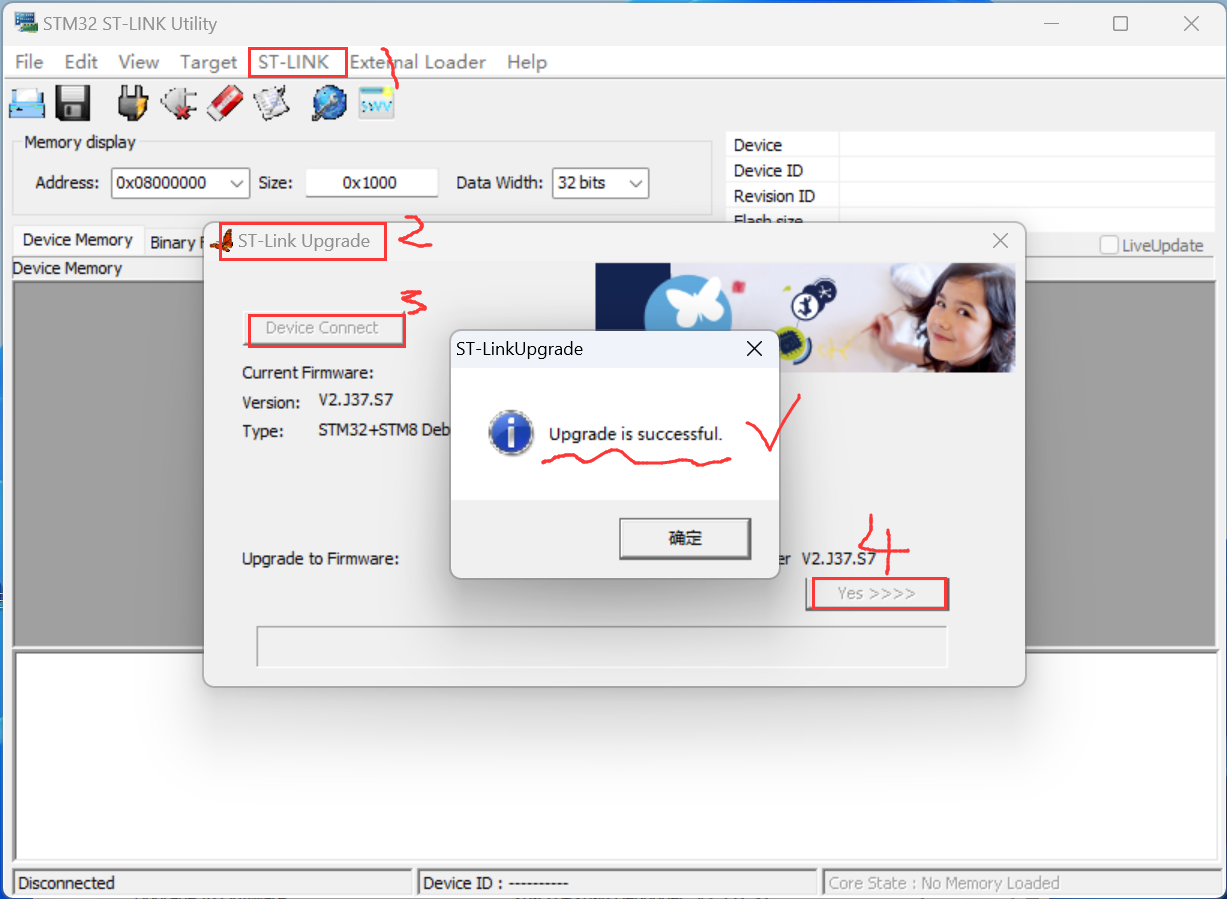Viewport: 1227px width, 899px height.
Task: Click the Save floppy disk icon
Action: pos(73,102)
